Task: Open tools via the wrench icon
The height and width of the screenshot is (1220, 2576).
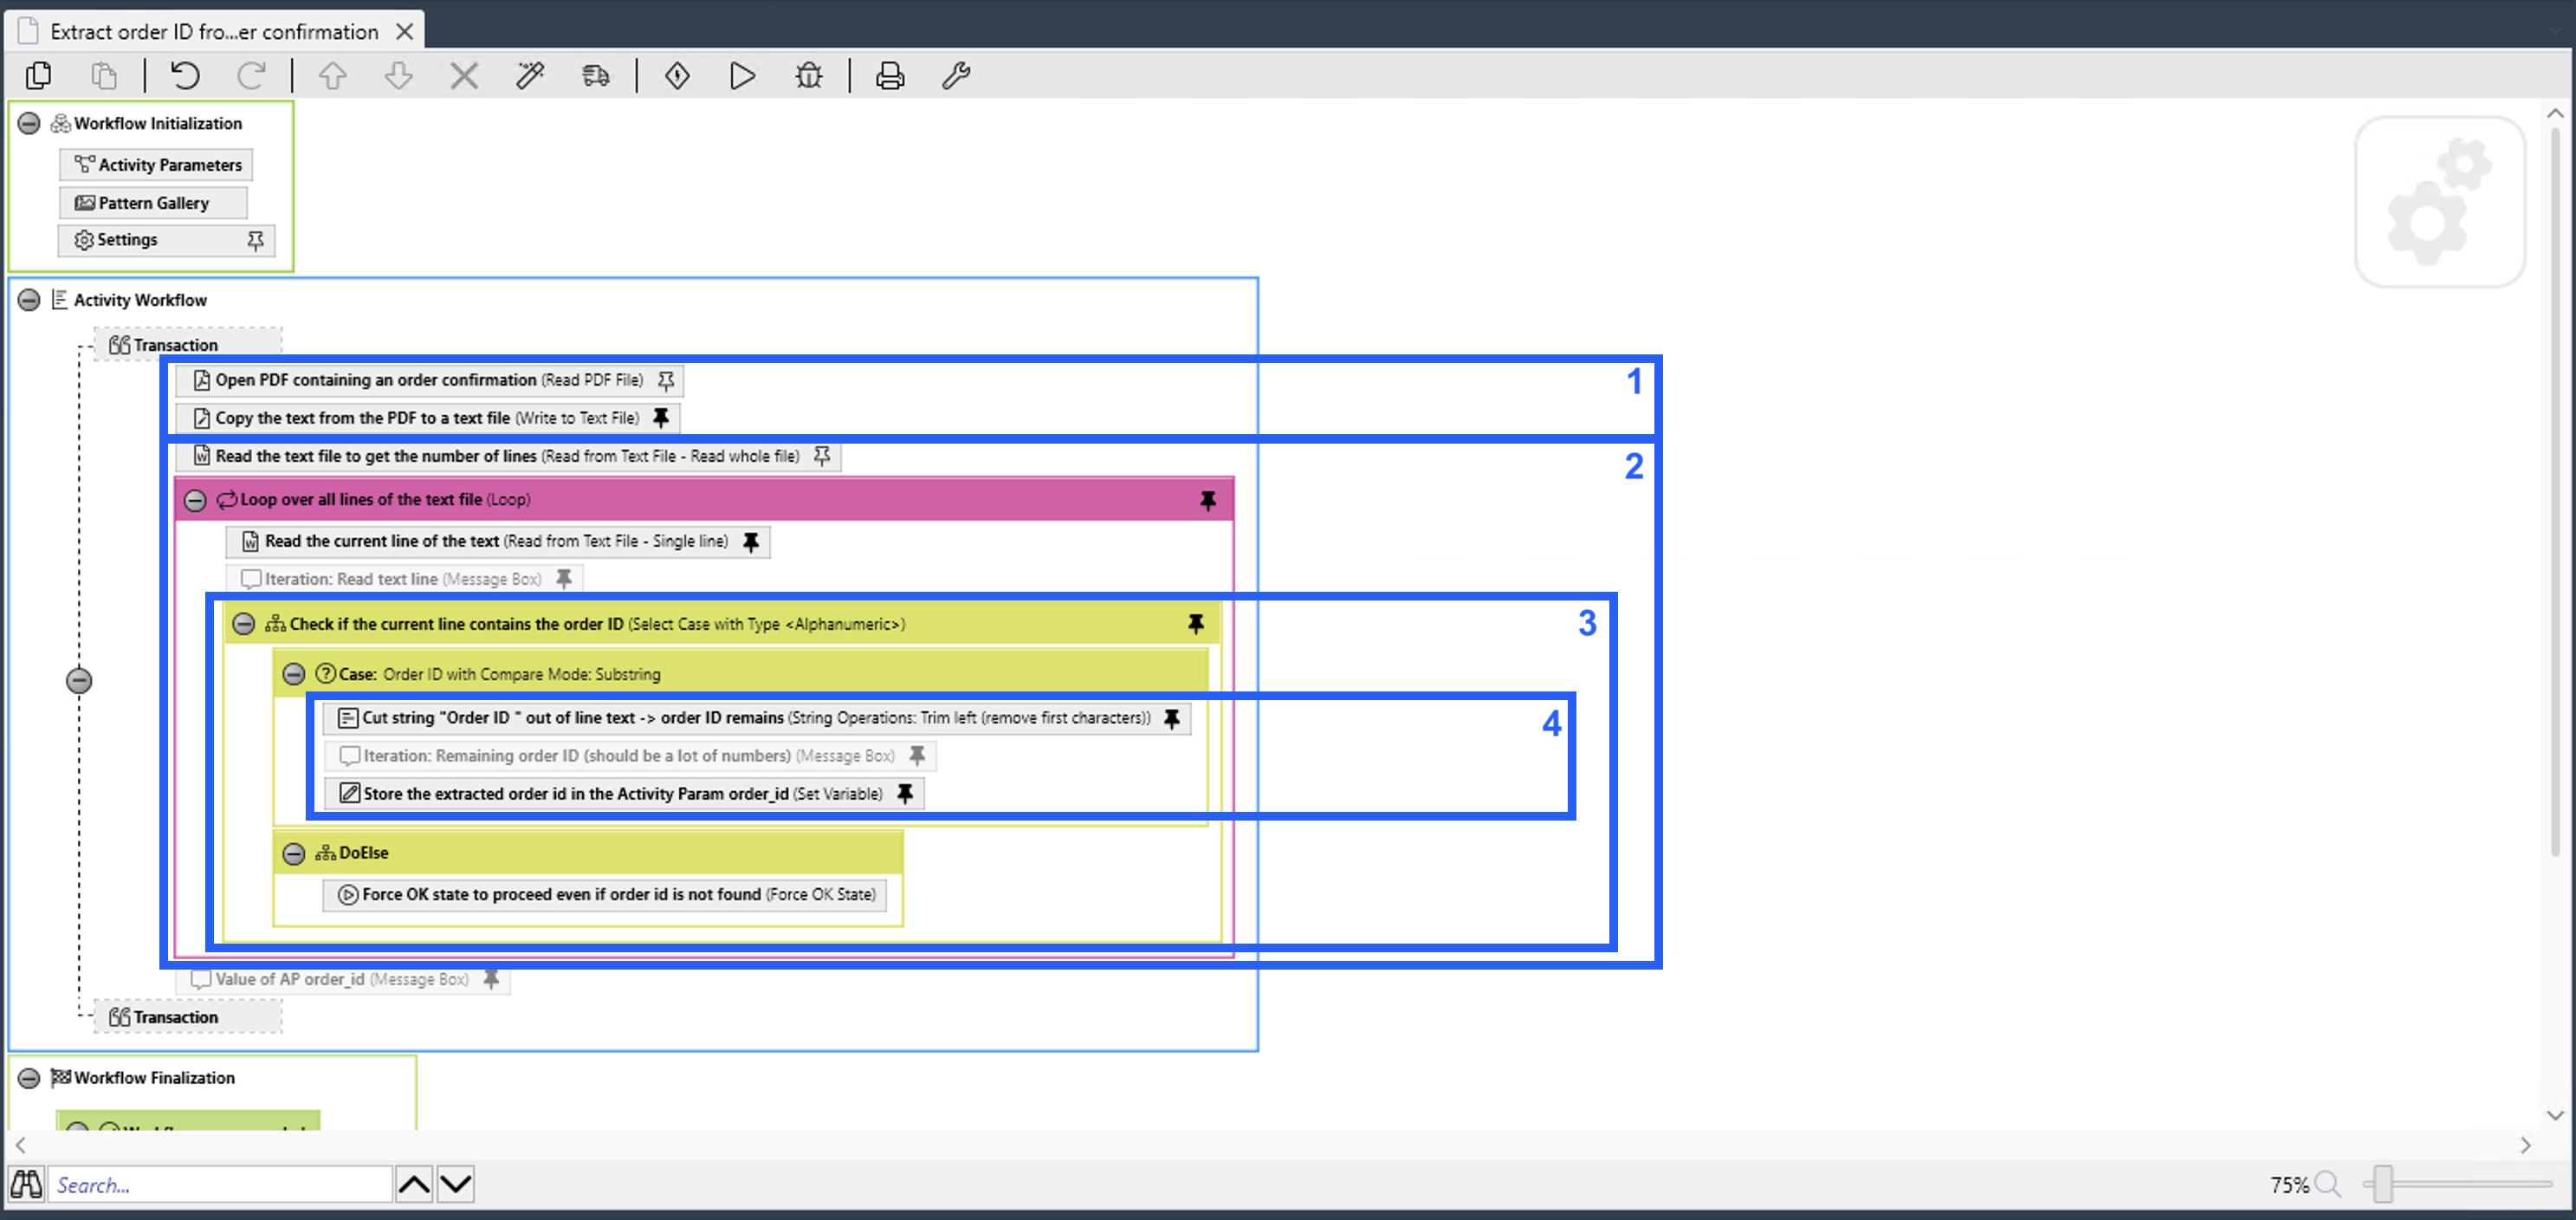Action: pos(956,75)
